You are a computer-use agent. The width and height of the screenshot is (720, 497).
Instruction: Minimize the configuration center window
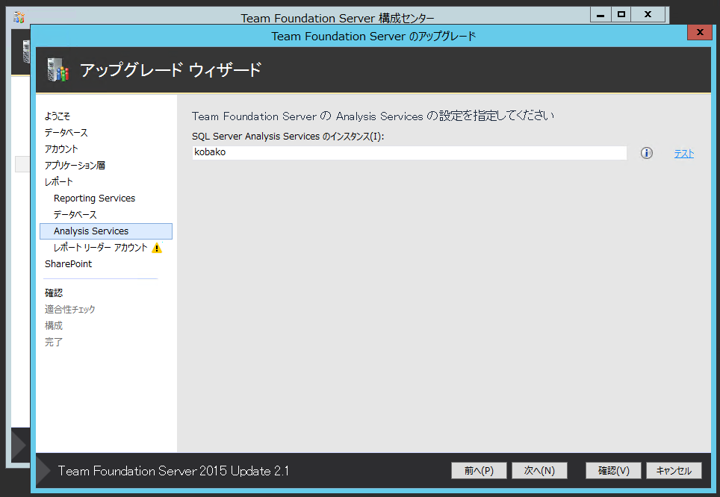click(x=600, y=15)
